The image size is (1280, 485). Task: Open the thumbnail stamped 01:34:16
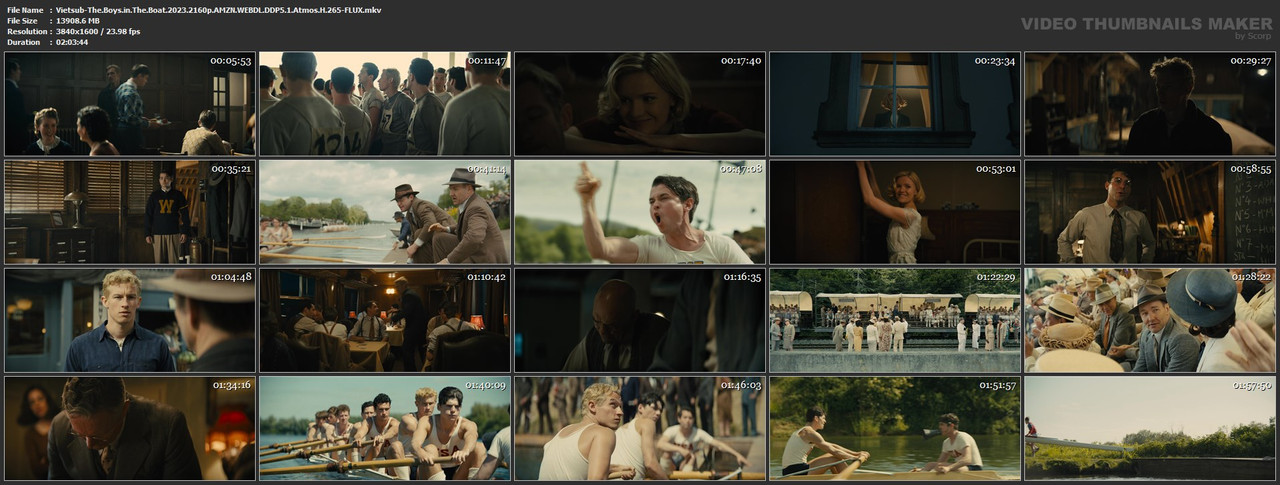point(130,428)
